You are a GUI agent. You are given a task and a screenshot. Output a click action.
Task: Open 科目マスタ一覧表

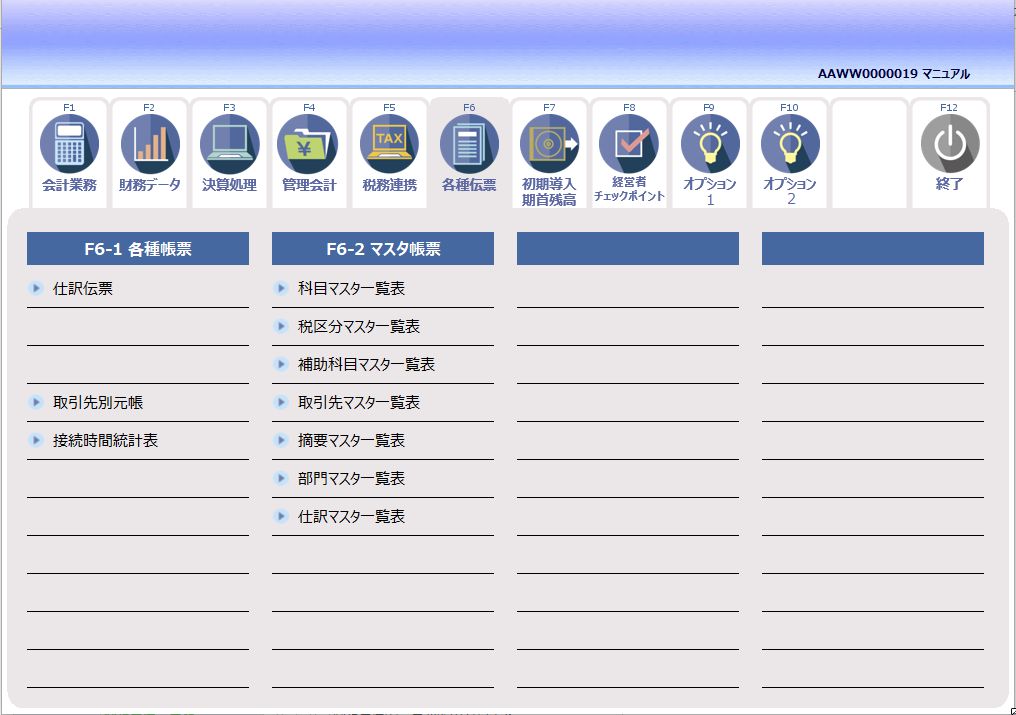pos(351,289)
